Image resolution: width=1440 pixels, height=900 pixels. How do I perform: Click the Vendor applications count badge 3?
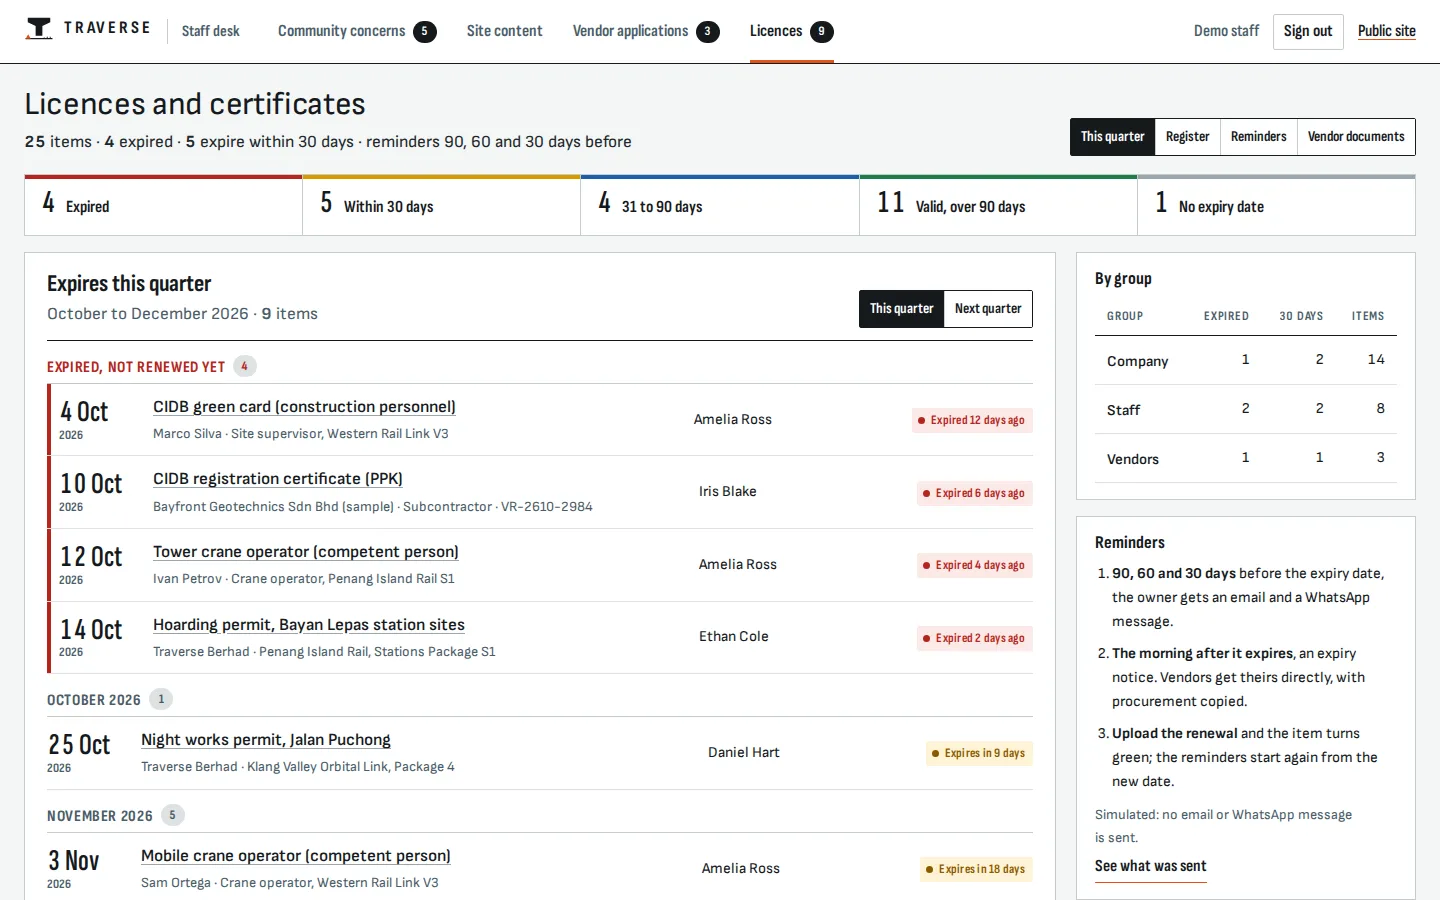coord(708,31)
